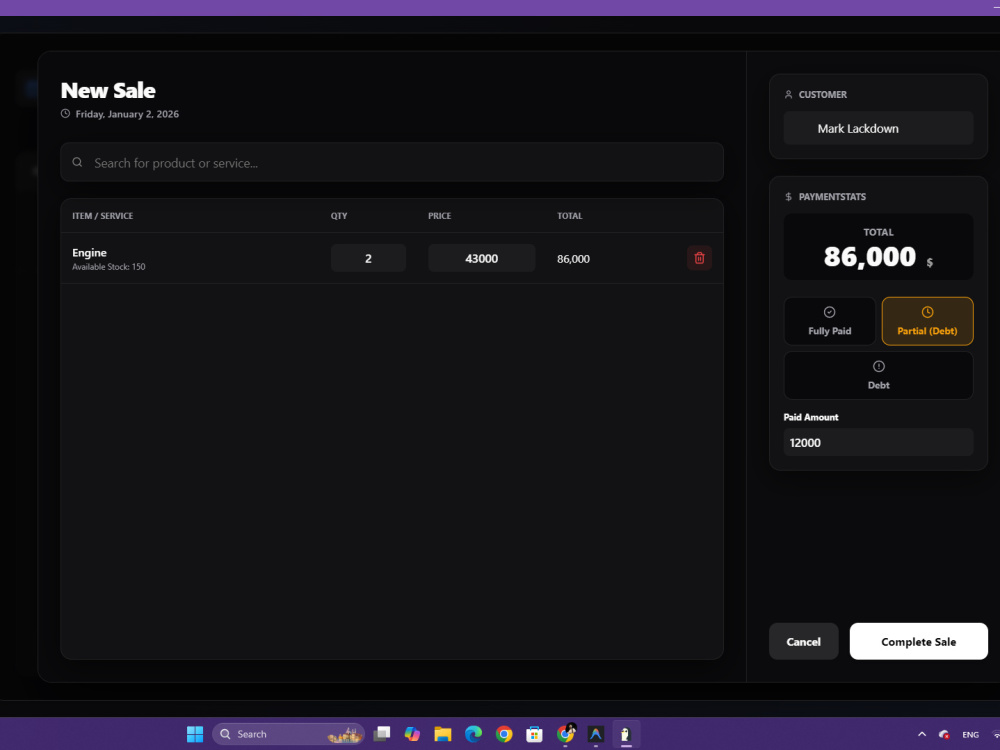
Task: Focus the product or service search box
Action: click(x=392, y=163)
